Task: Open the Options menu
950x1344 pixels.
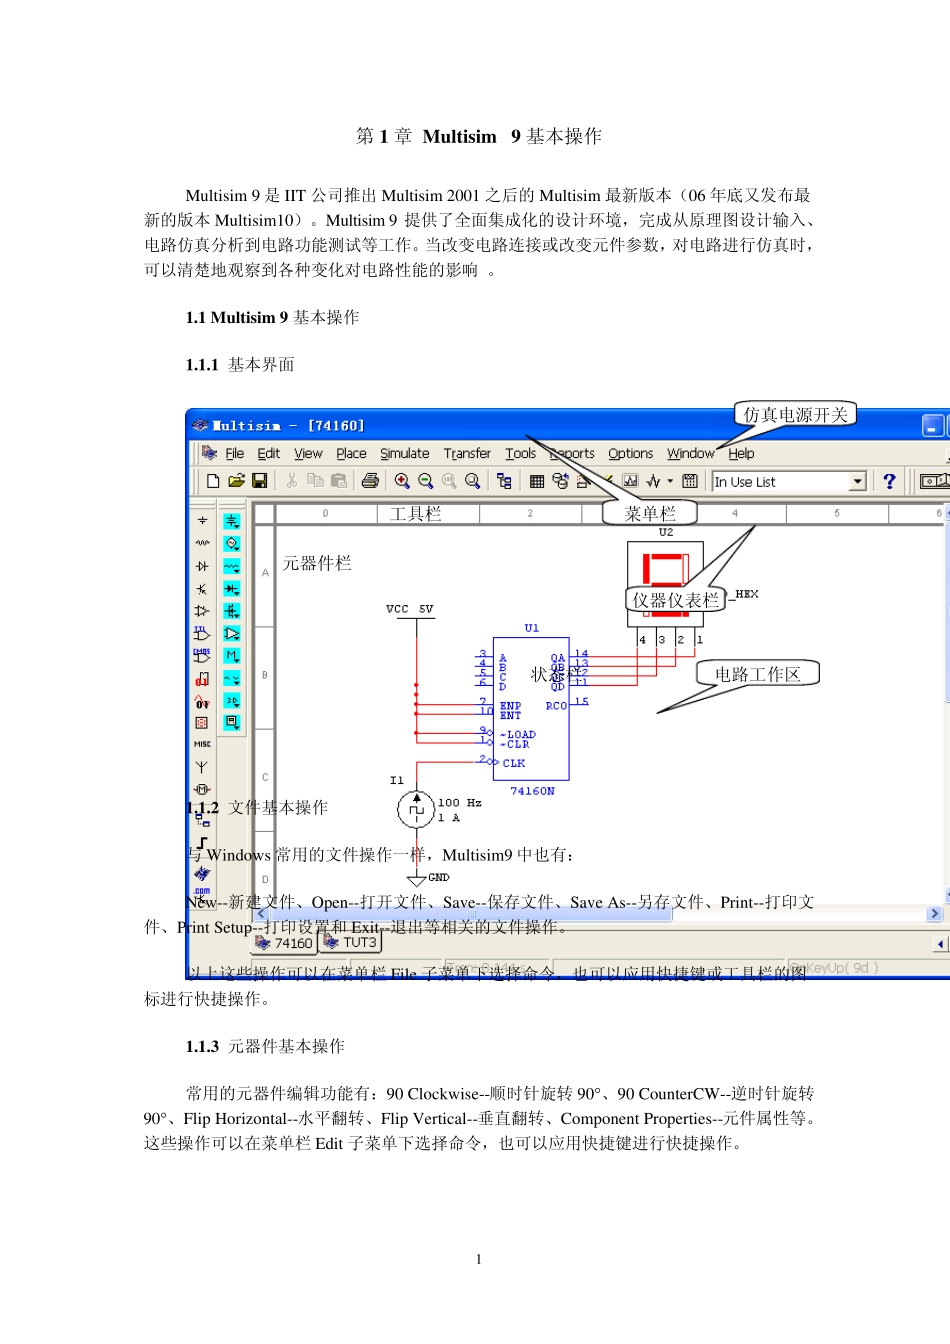Action: click(x=630, y=453)
